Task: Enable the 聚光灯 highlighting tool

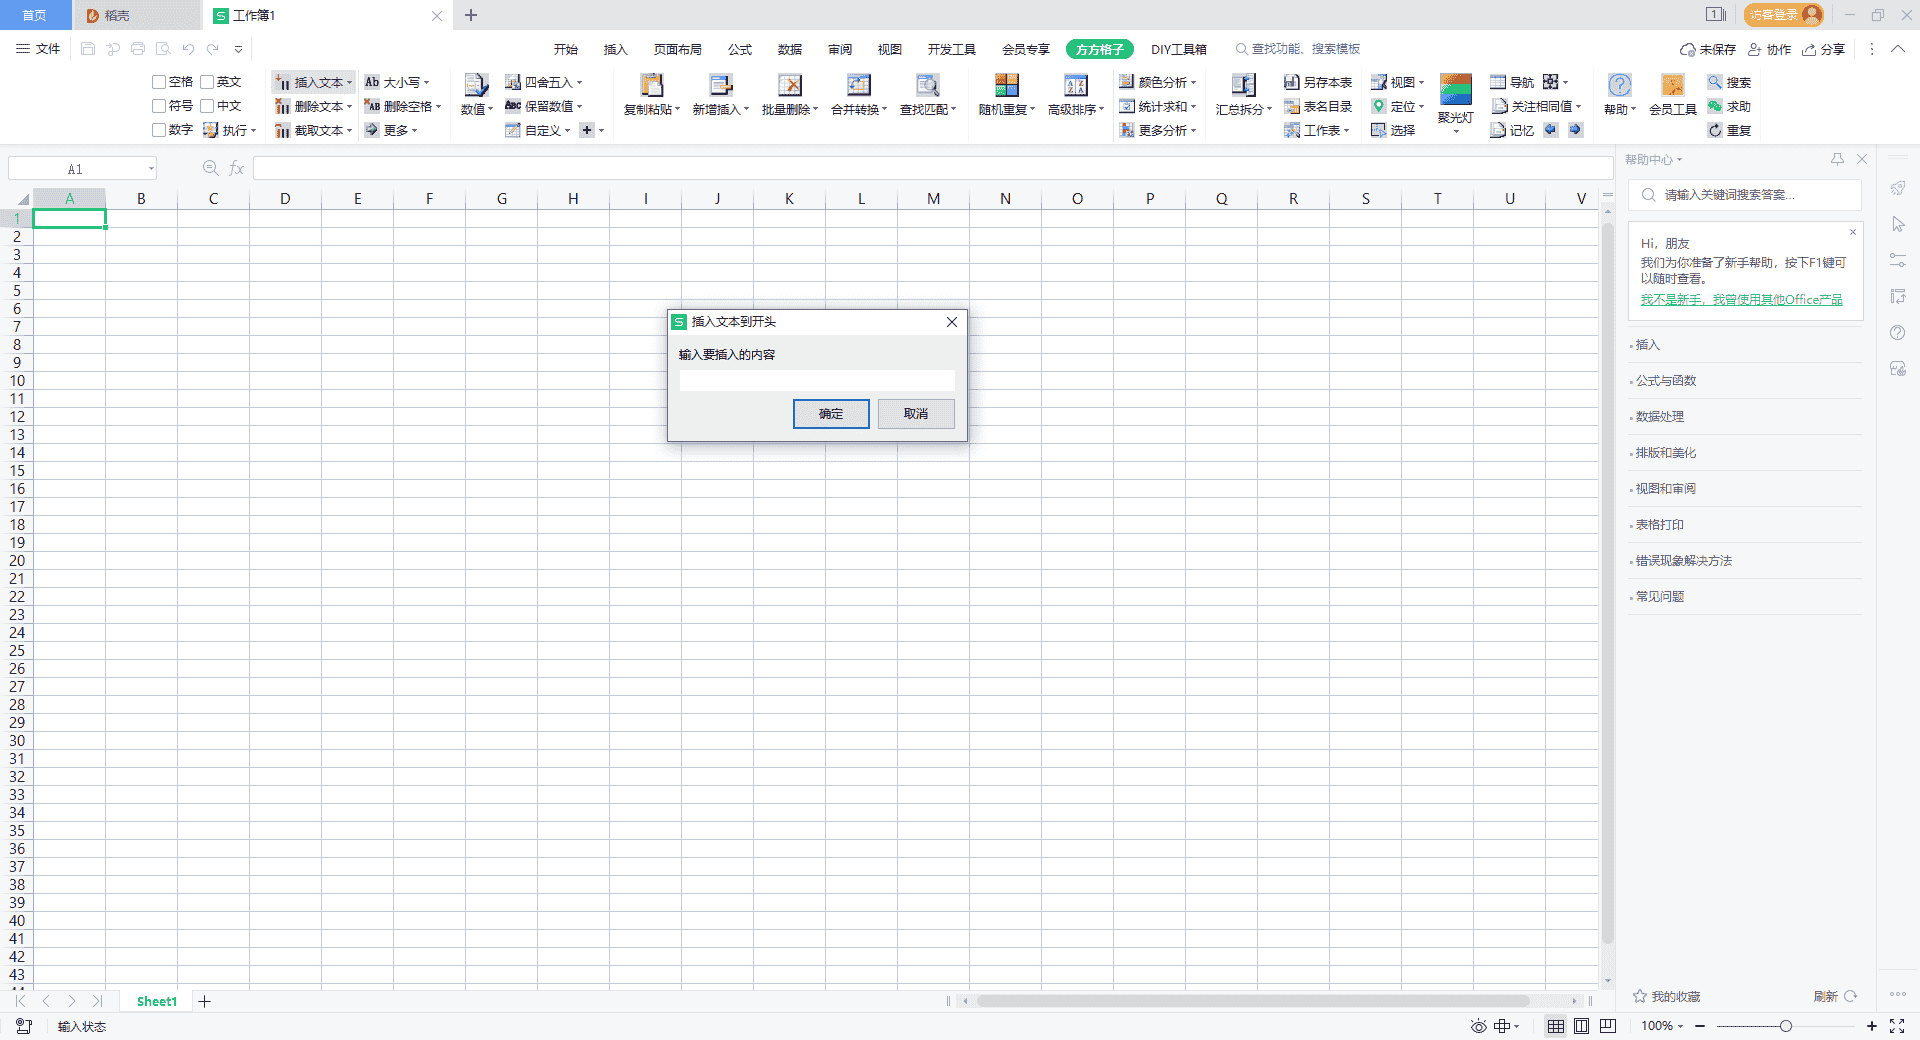Action: tap(1455, 95)
